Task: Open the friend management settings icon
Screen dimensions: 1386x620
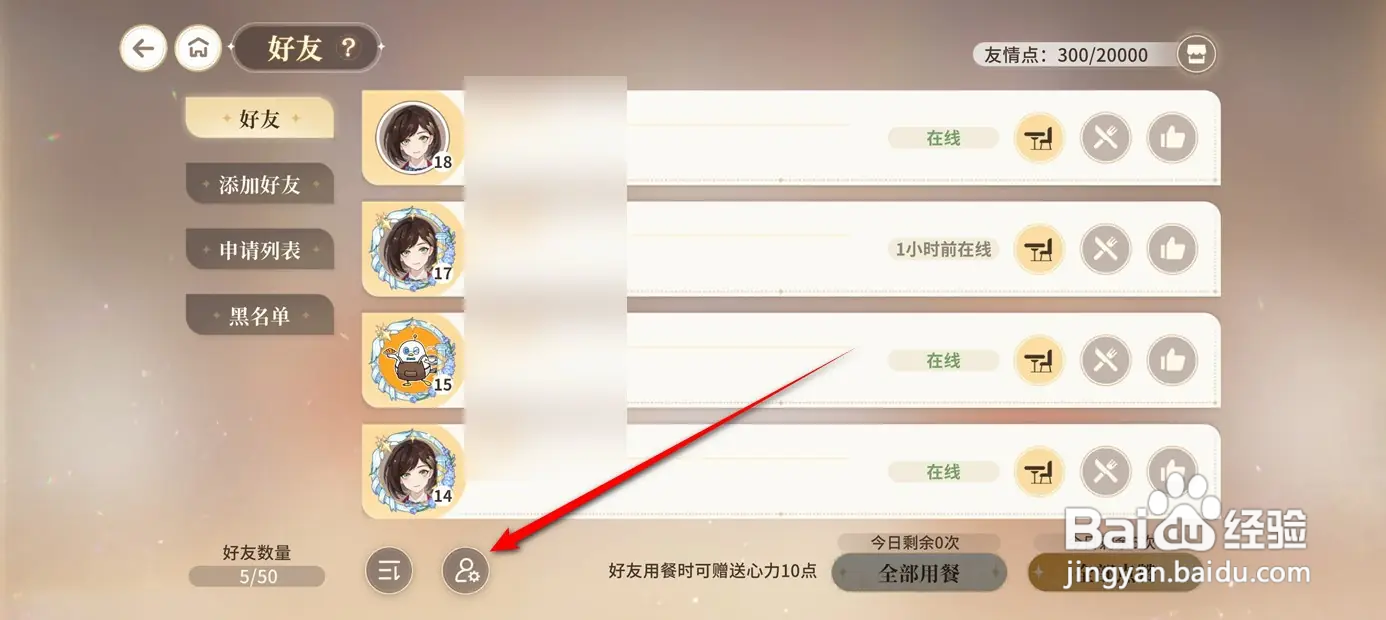Action: (x=466, y=571)
